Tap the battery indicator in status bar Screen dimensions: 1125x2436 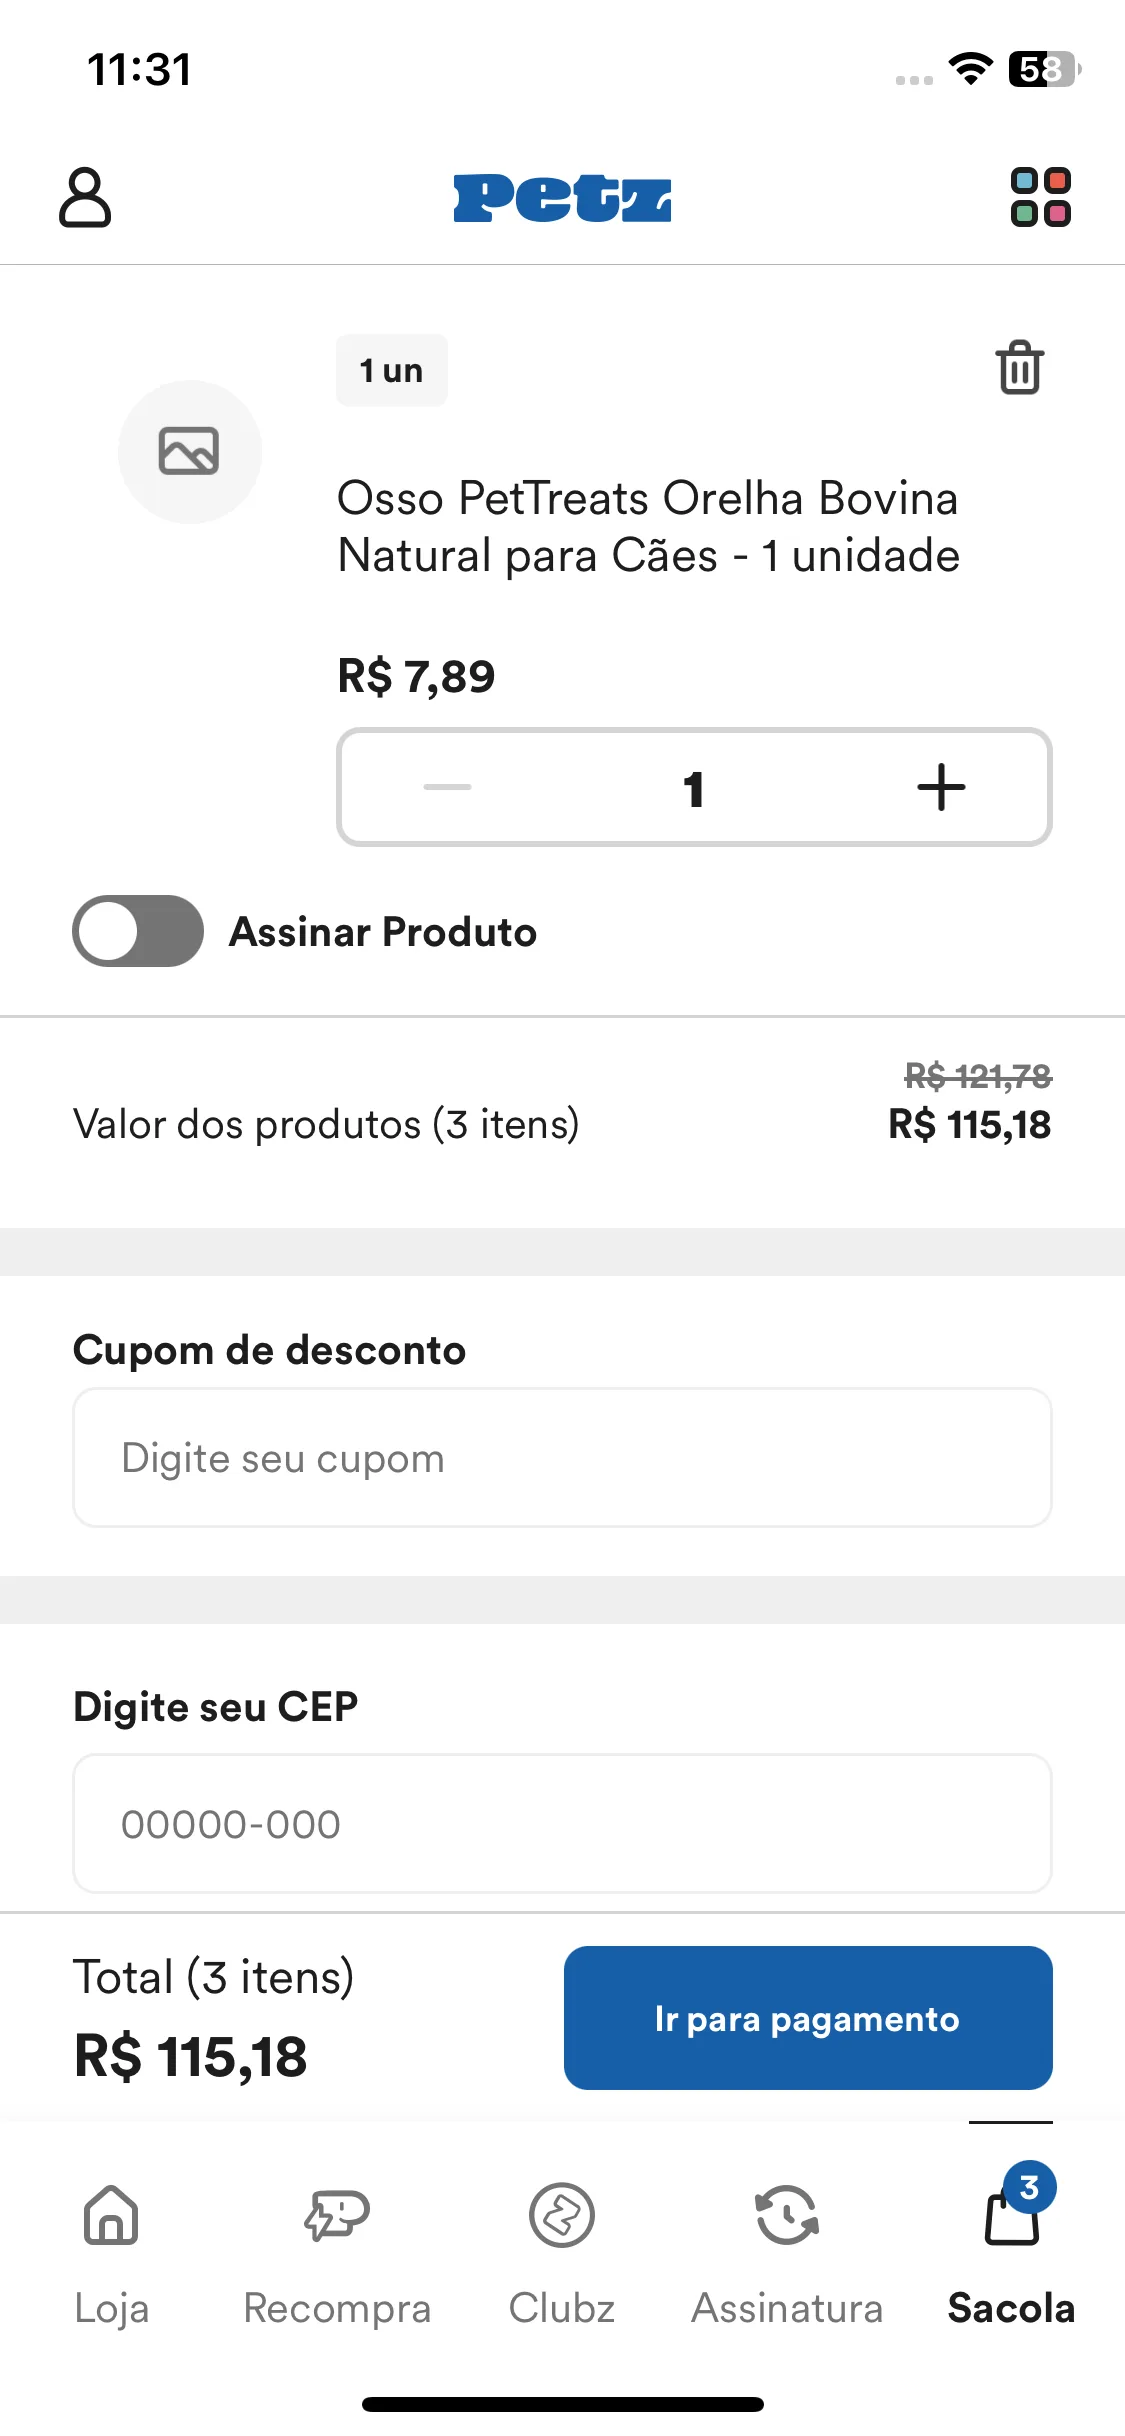pos(1044,69)
